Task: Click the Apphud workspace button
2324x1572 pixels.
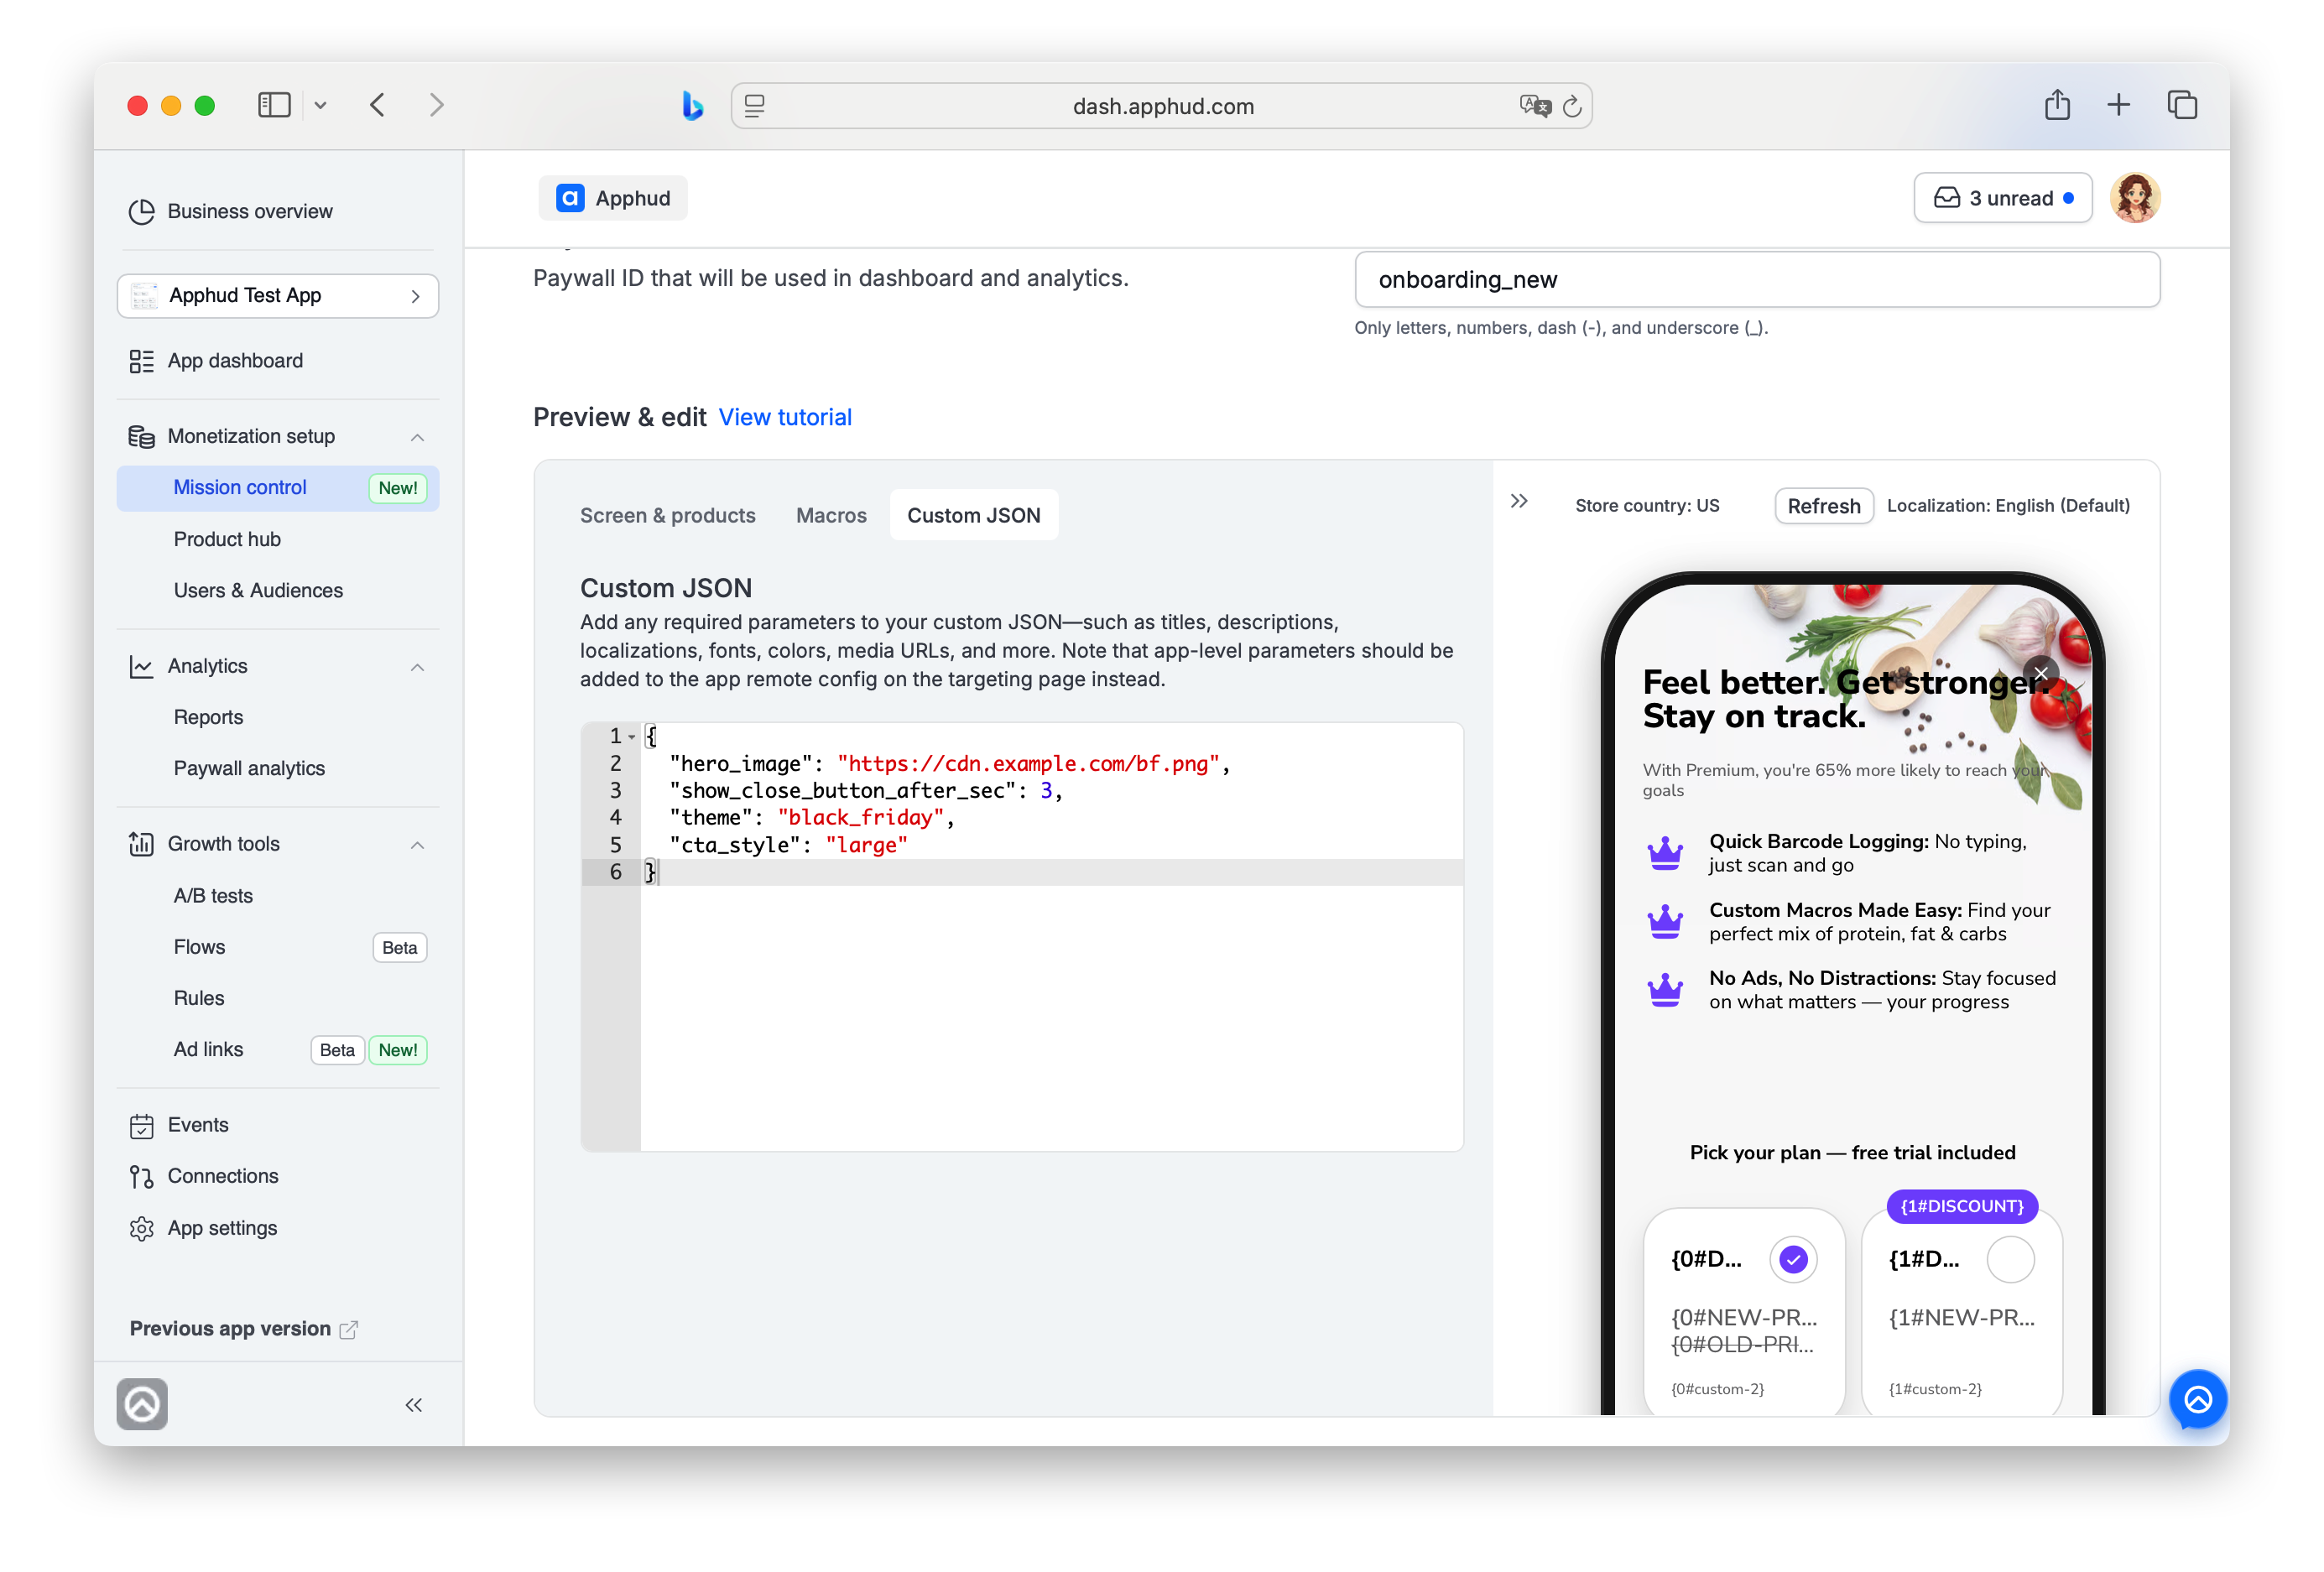Action: point(613,198)
